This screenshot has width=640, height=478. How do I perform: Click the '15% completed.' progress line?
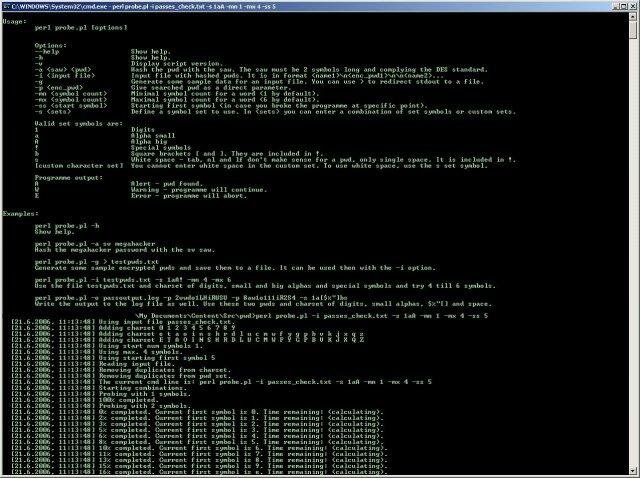pyautogui.click(x=199, y=466)
